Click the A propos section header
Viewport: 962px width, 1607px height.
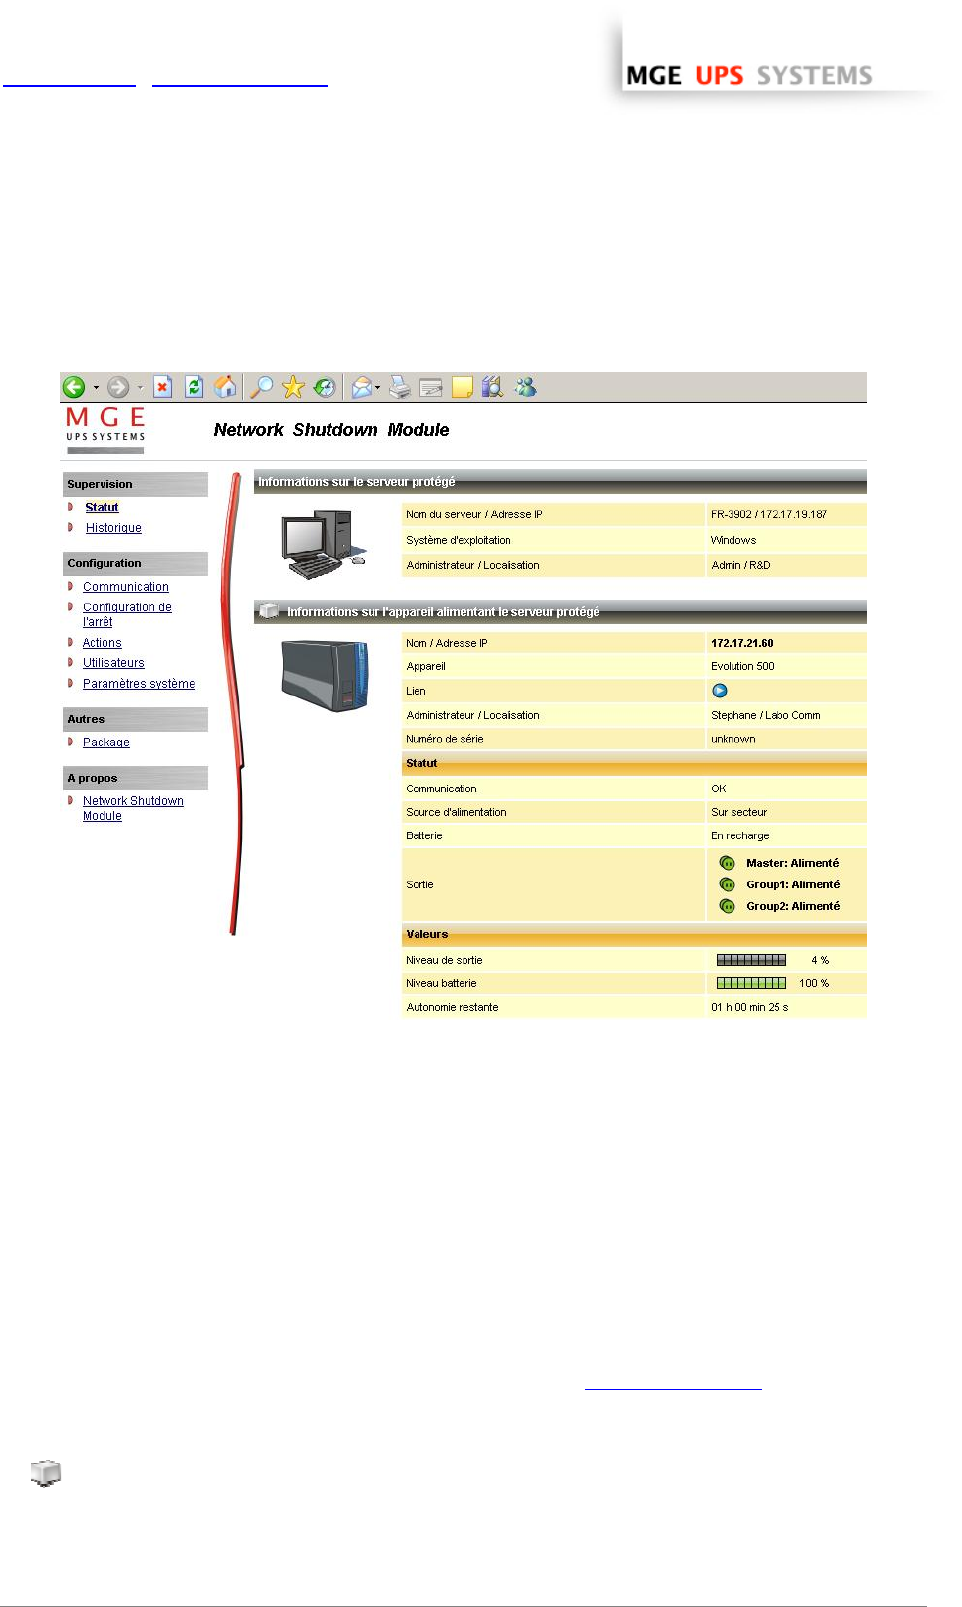[x=135, y=778]
